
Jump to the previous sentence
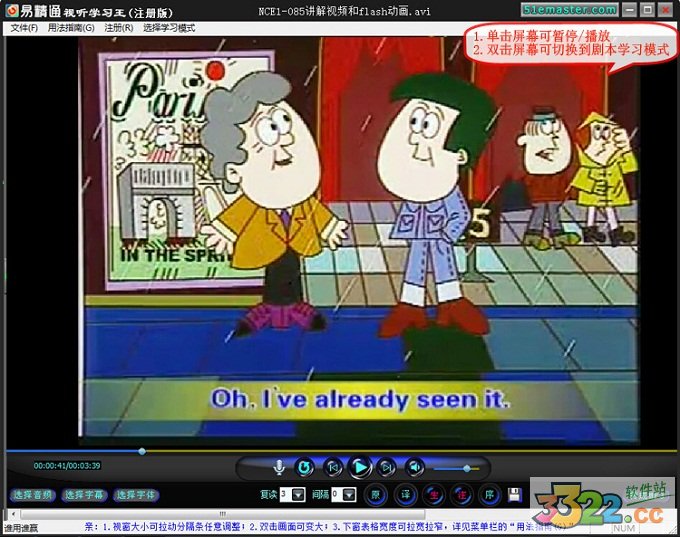point(333,467)
